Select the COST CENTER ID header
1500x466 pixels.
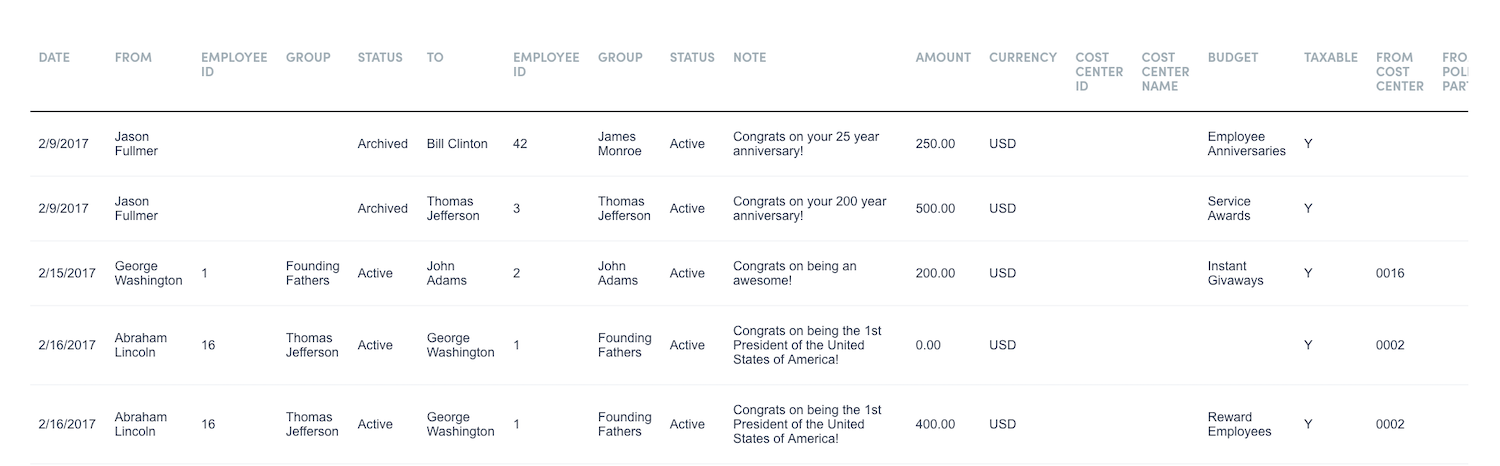point(1099,72)
